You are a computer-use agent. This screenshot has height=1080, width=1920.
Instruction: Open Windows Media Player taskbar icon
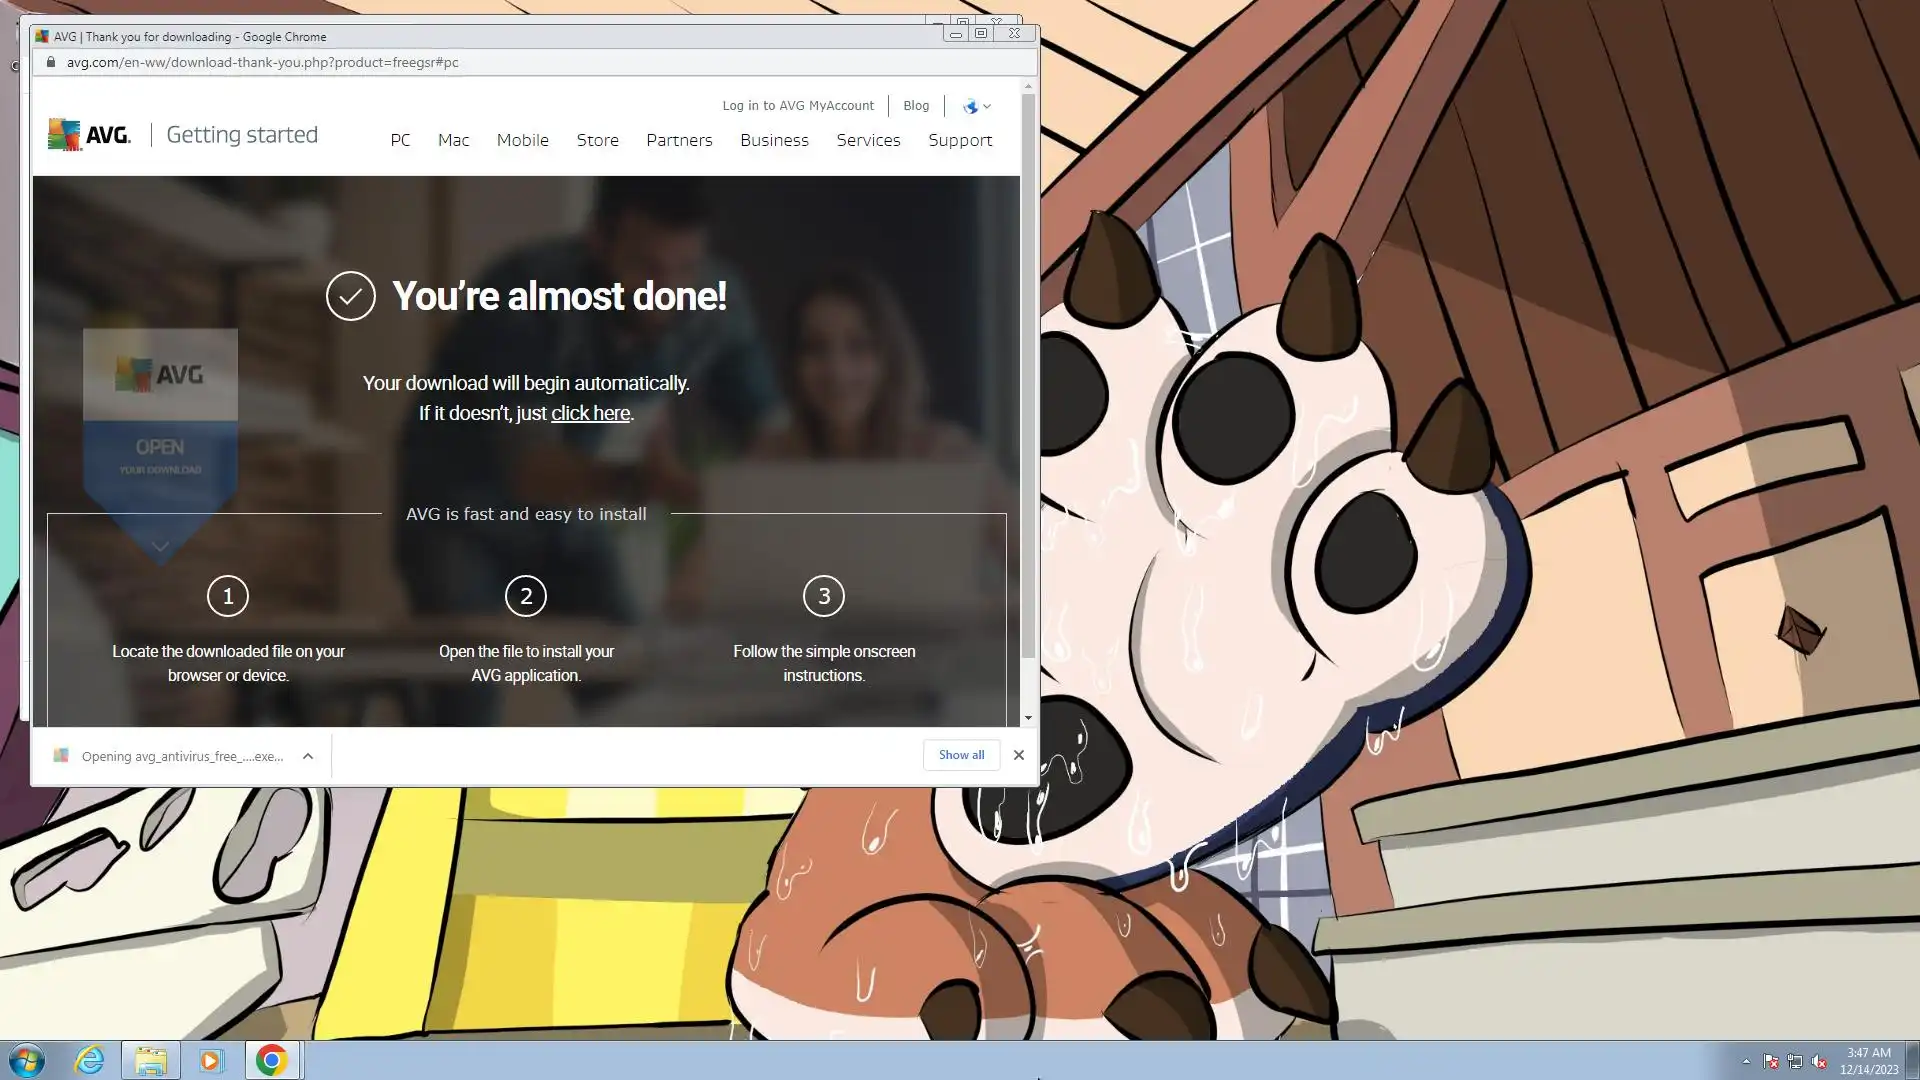point(211,1060)
